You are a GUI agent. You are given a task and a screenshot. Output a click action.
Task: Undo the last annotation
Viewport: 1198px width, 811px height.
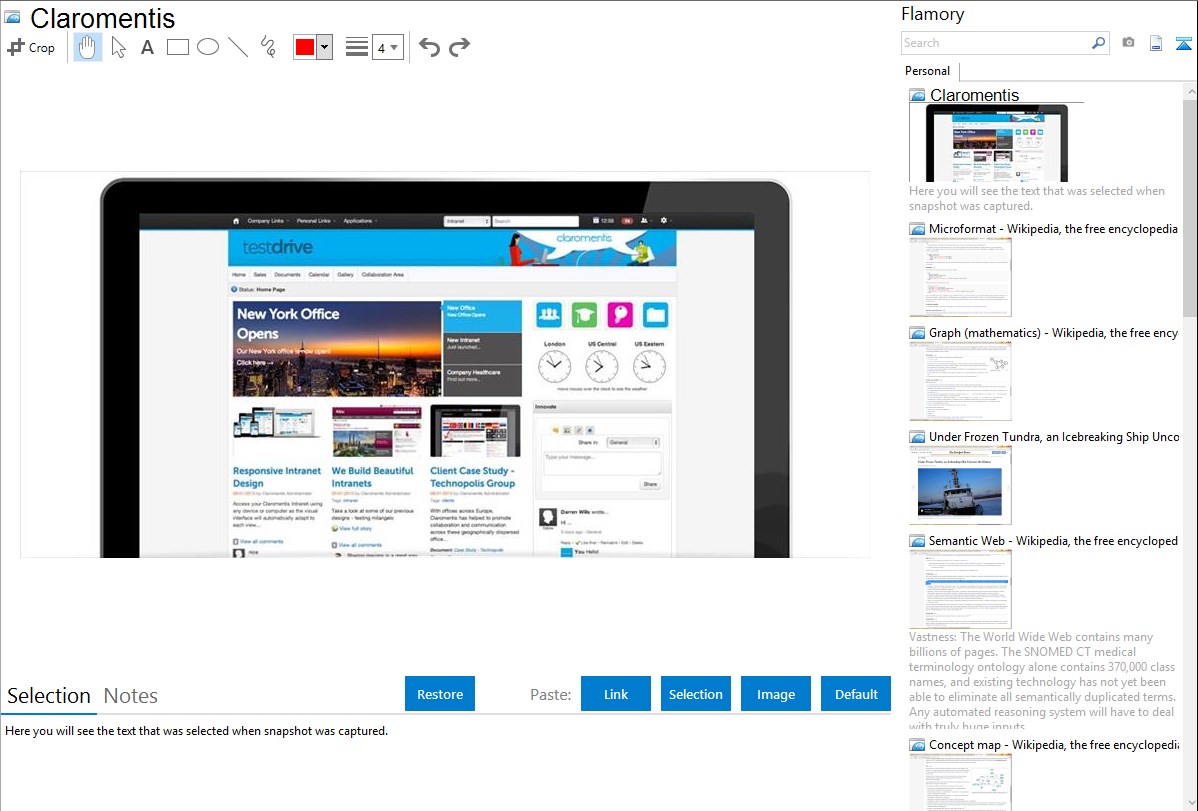[x=429, y=47]
